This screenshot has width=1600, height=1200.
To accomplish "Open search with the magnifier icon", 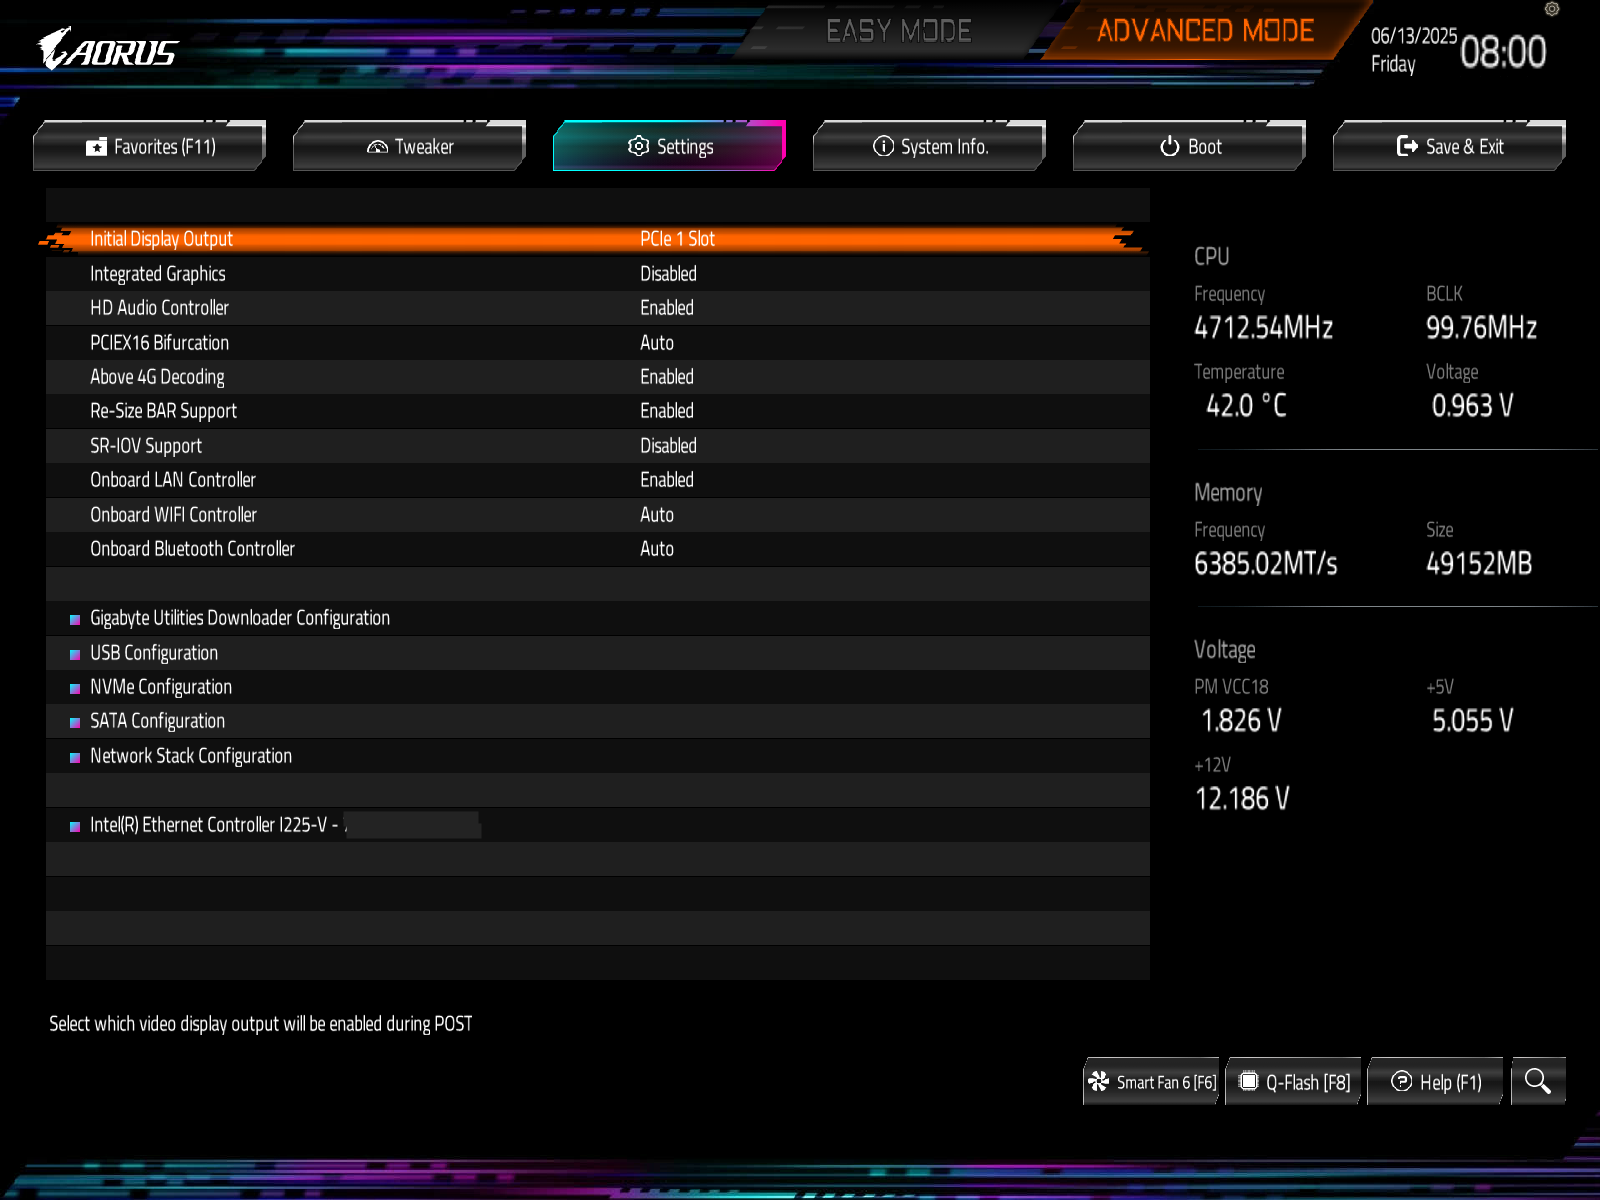I will click(1538, 1081).
